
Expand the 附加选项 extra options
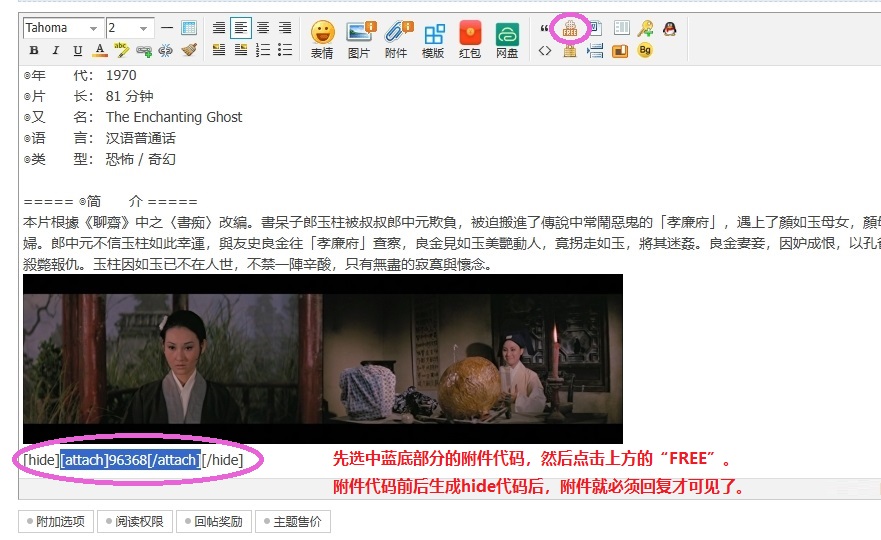click(56, 521)
